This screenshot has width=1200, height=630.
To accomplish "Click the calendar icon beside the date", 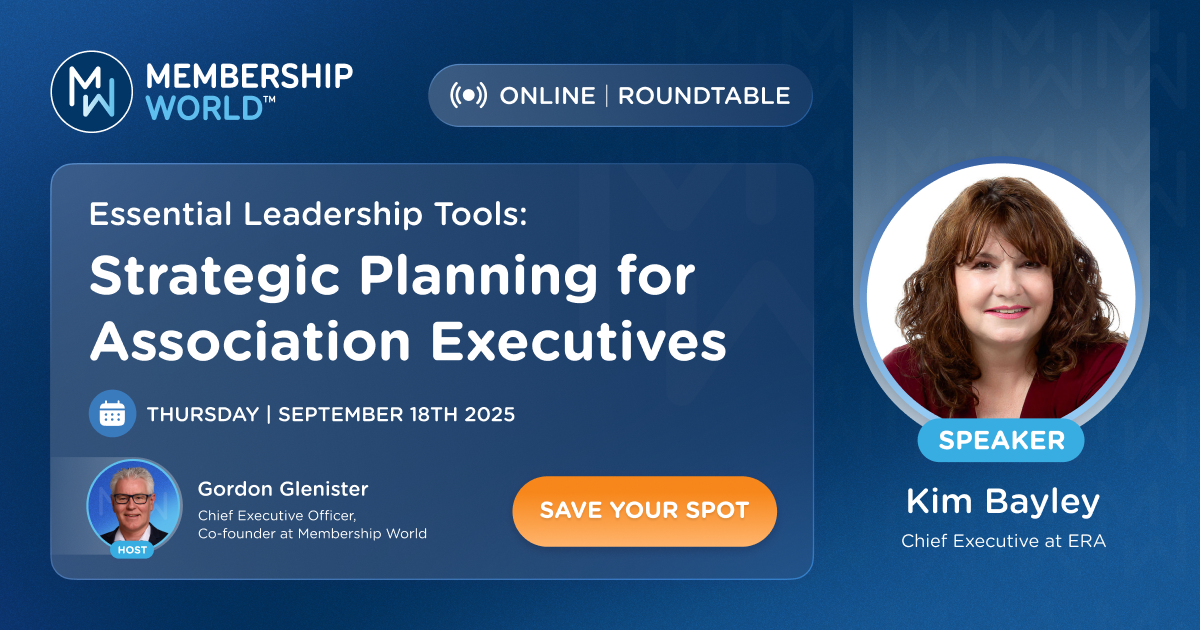I will click(112, 413).
